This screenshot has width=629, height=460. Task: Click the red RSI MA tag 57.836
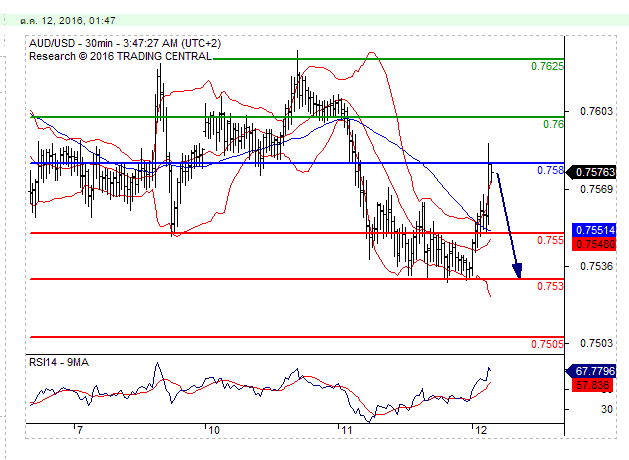(x=594, y=385)
